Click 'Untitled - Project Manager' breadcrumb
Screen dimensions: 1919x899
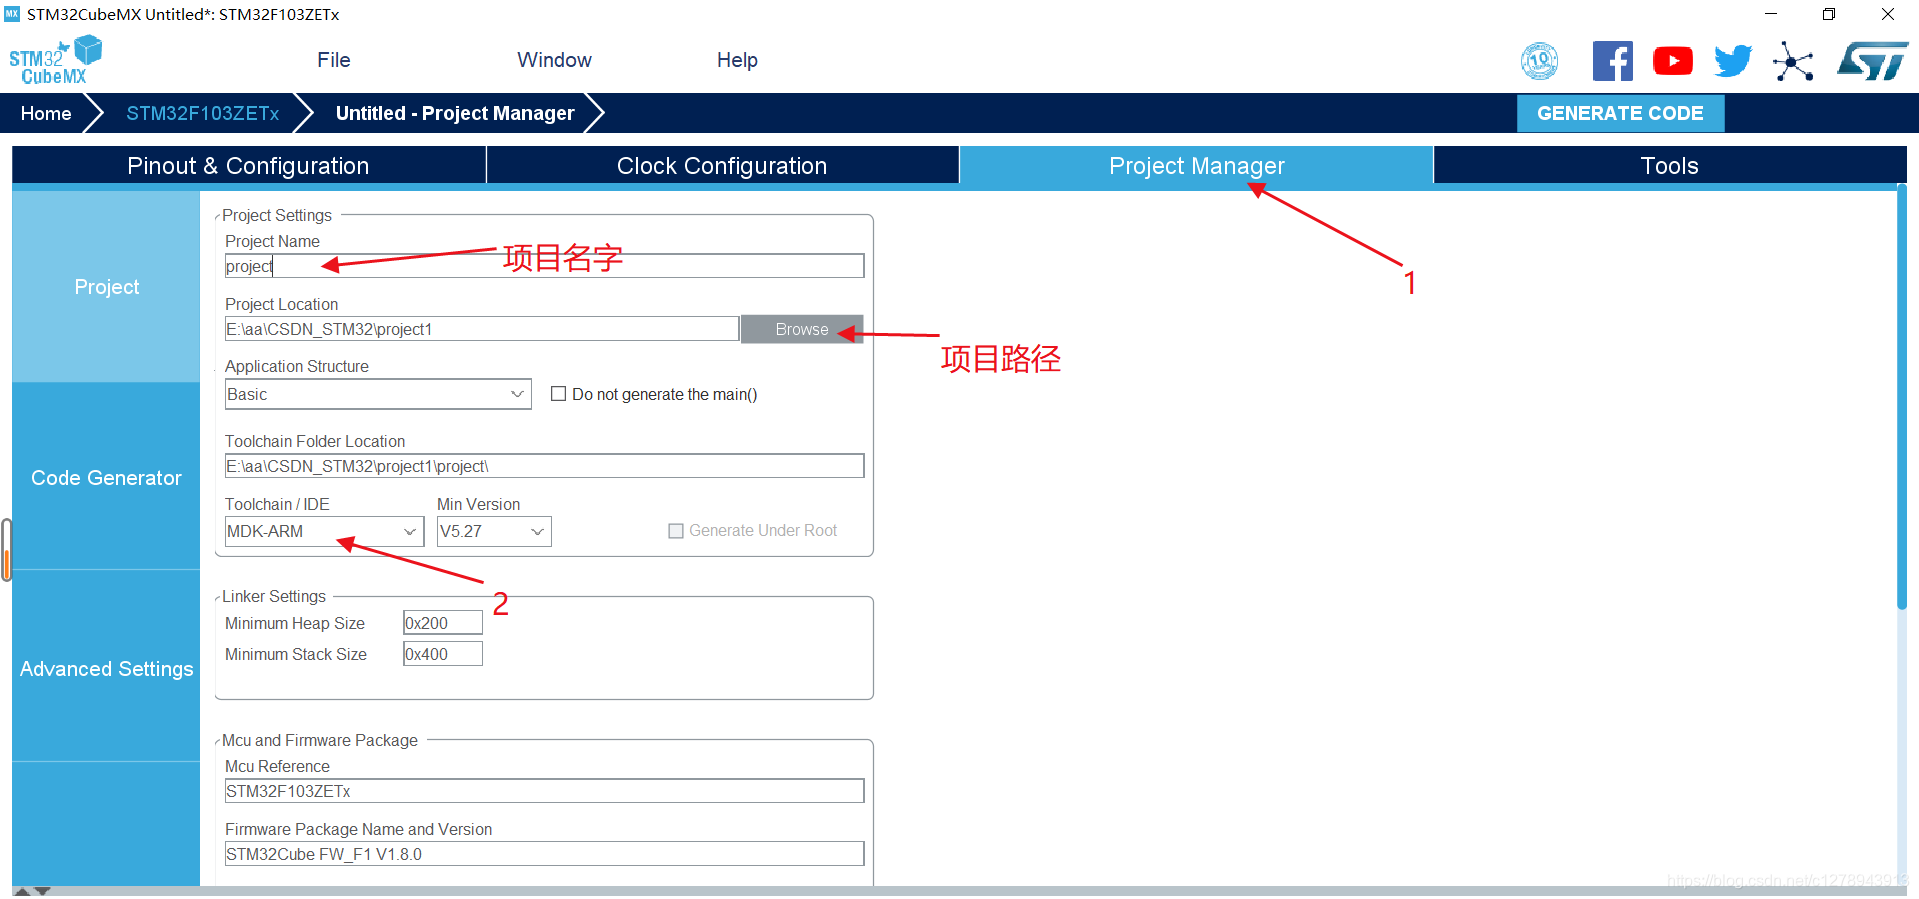tap(455, 113)
